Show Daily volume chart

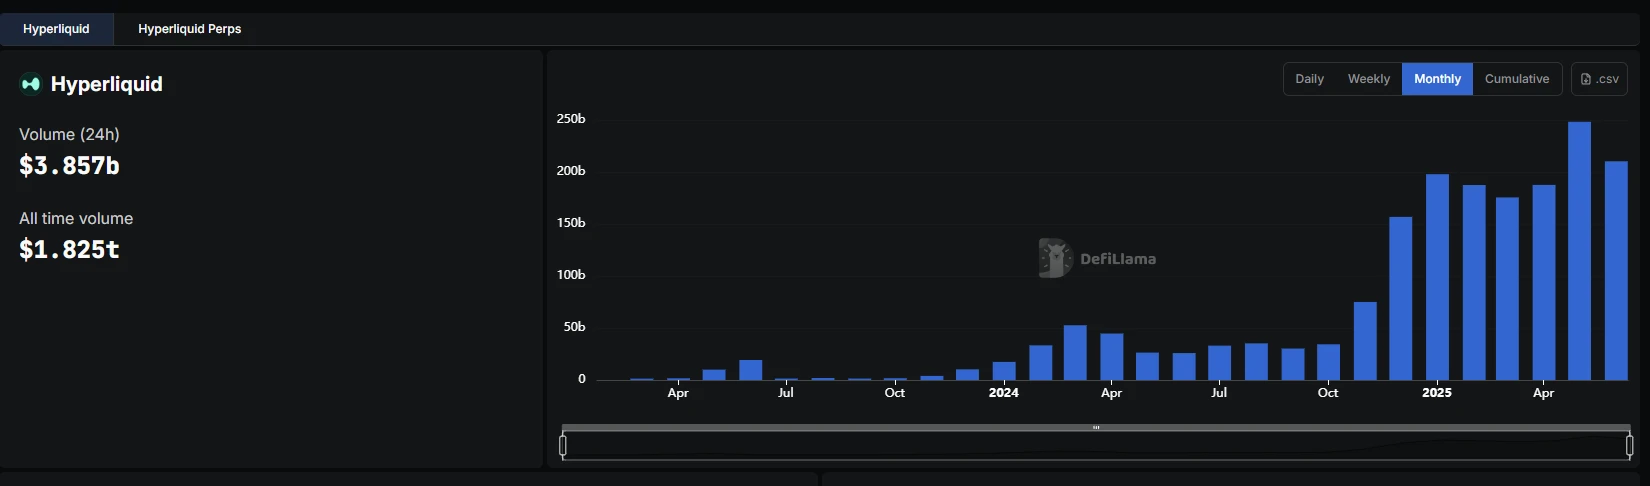coord(1309,79)
